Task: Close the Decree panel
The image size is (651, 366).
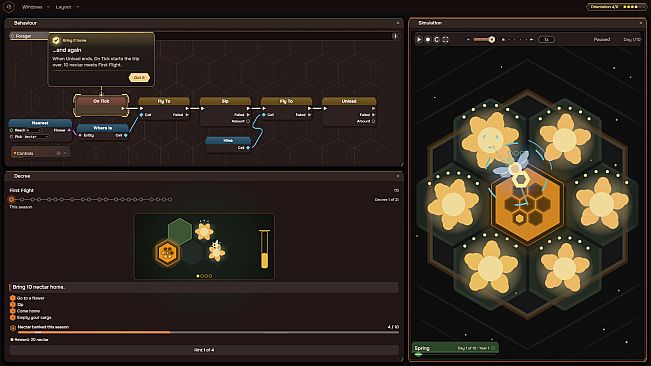Action: click(398, 176)
